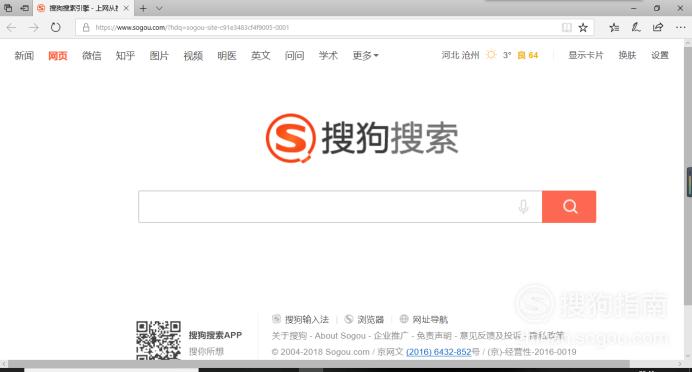Open the 关于搜狗 footer link
692x372 pixels.
pos(289,336)
